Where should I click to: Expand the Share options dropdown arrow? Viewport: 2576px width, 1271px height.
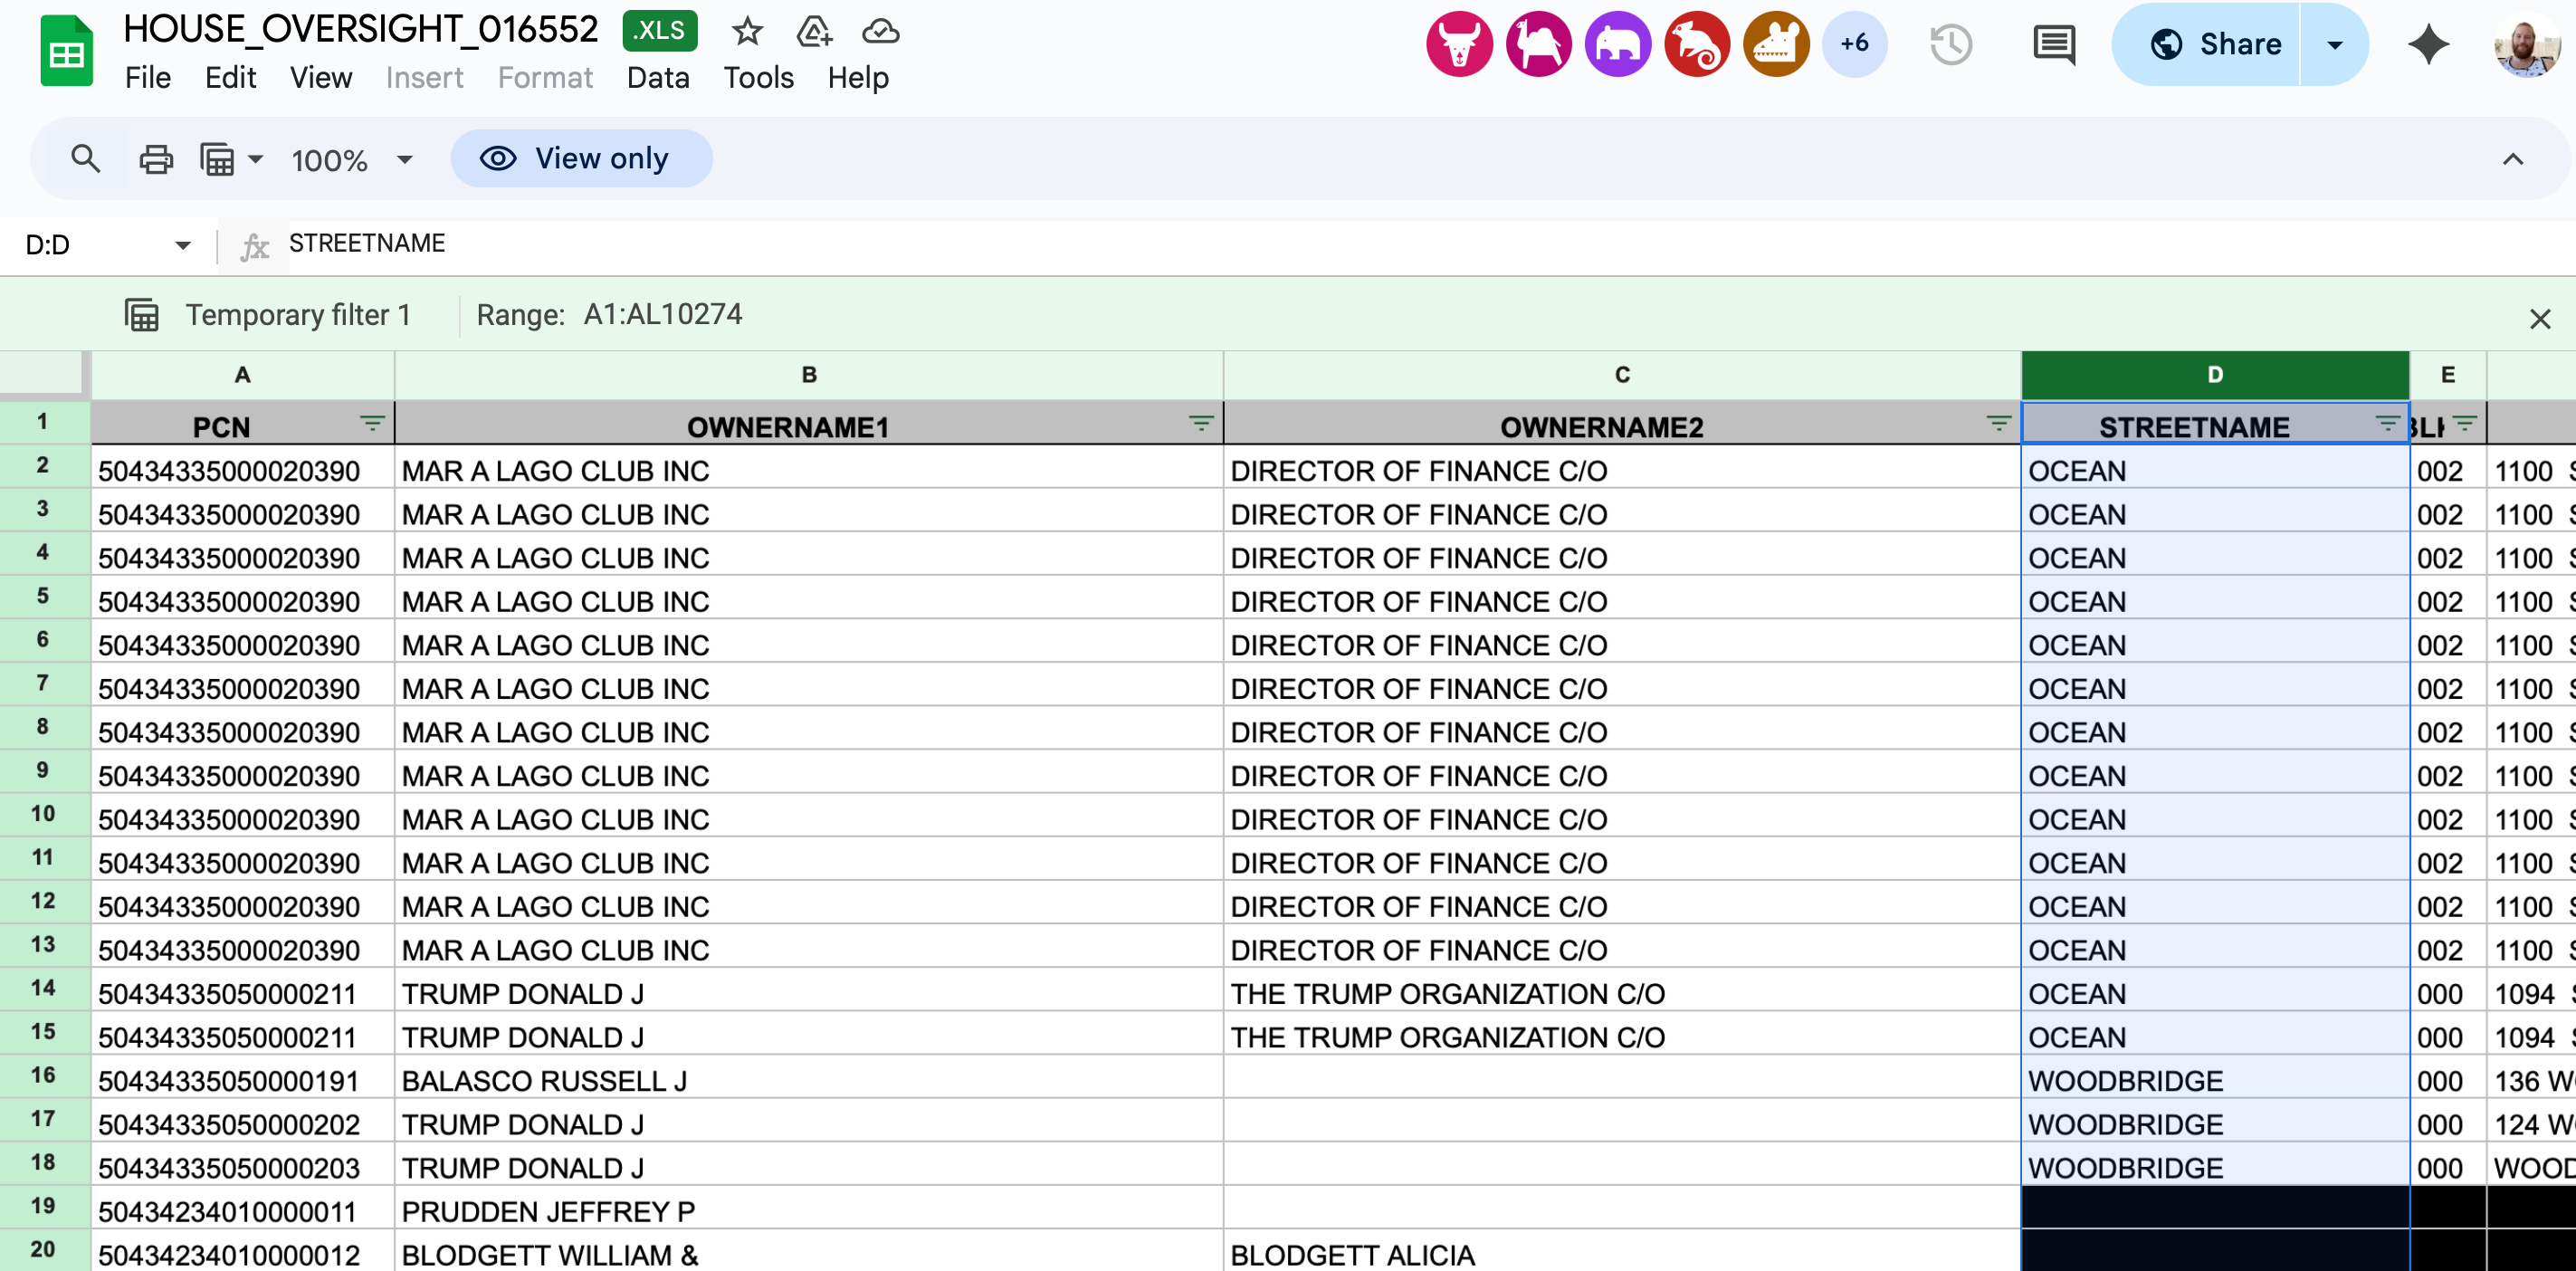pyautogui.click(x=2335, y=44)
